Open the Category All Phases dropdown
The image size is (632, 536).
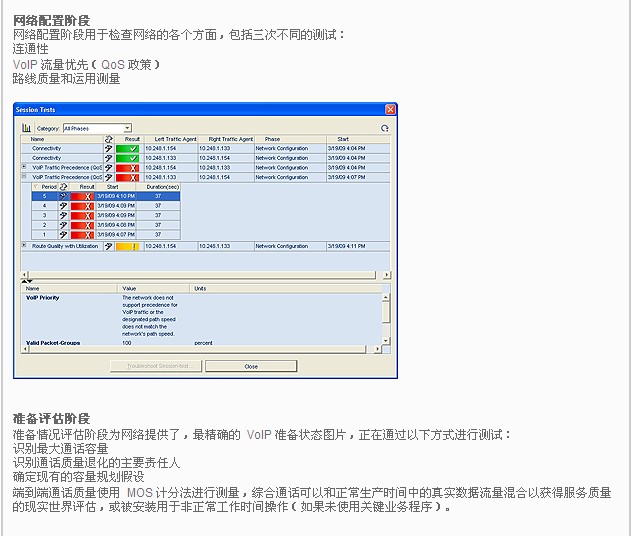click(x=127, y=128)
